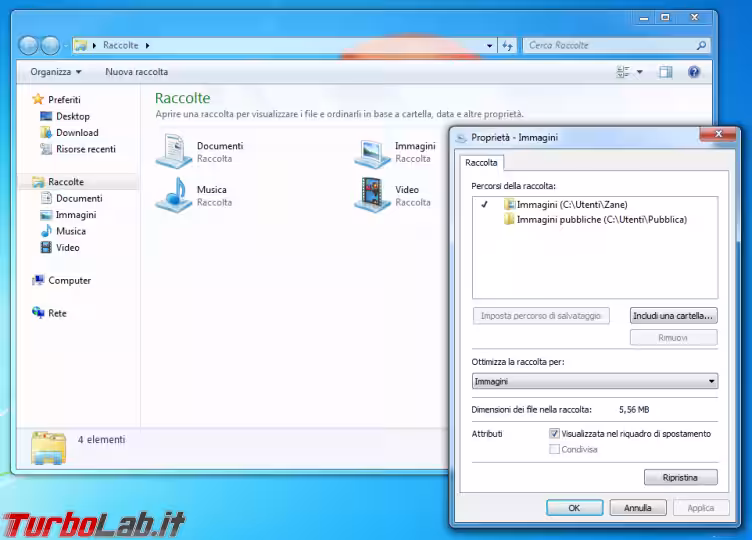Click the Raccolte library icon in sidebar
This screenshot has height=540, width=752.
(x=38, y=182)
